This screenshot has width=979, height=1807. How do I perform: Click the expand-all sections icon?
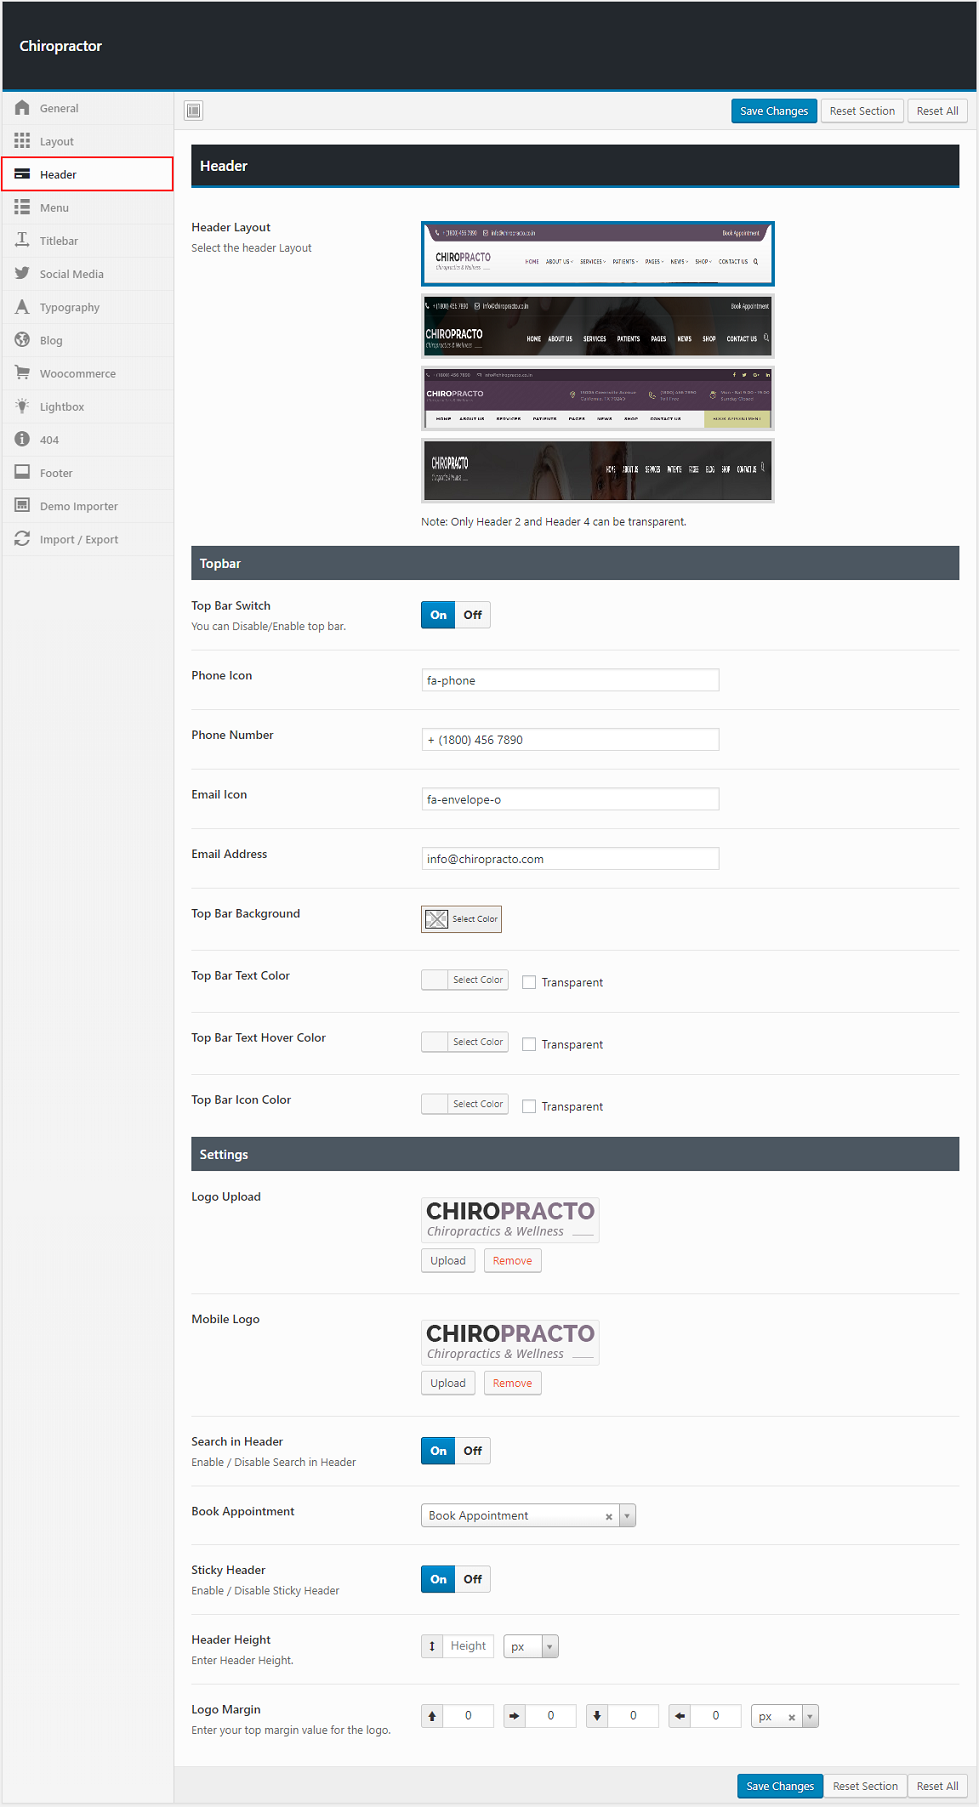[194, 111]
